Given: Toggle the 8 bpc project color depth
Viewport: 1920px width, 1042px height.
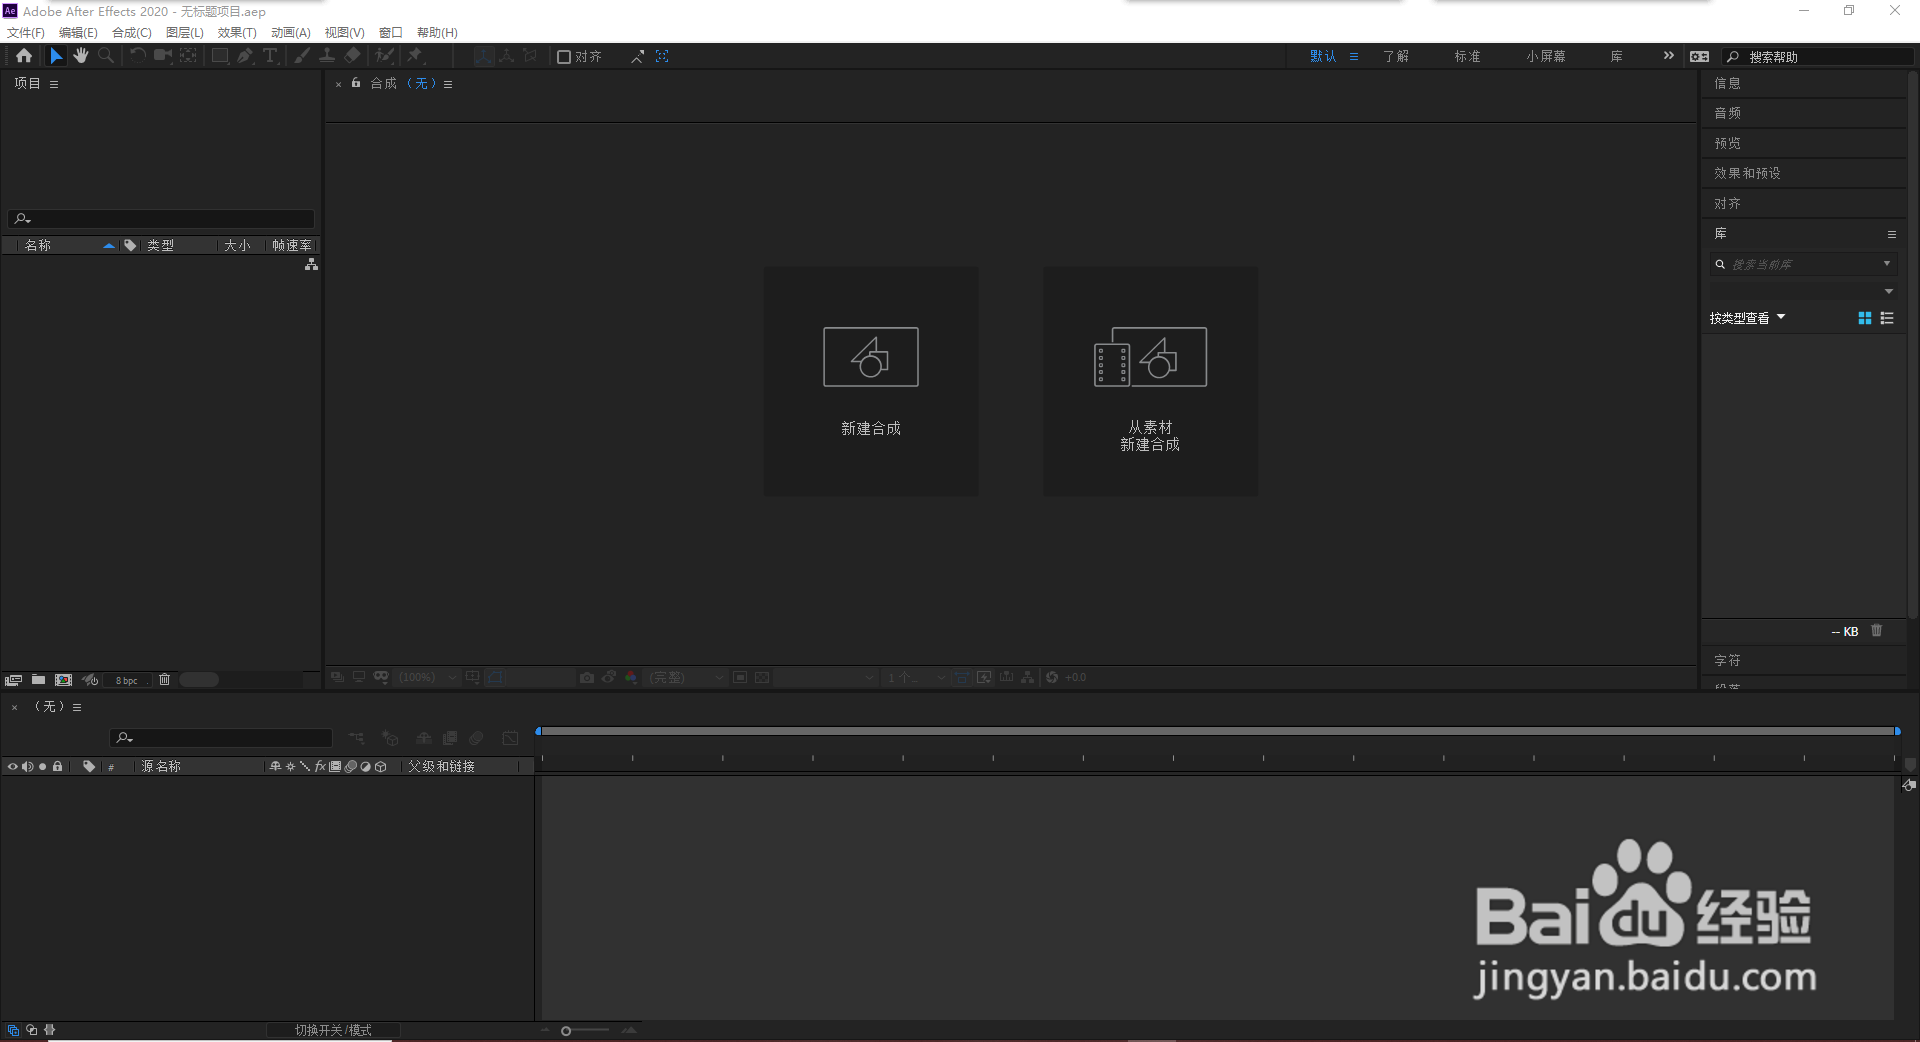Looking at the screenshot, I should pos(126,679).
